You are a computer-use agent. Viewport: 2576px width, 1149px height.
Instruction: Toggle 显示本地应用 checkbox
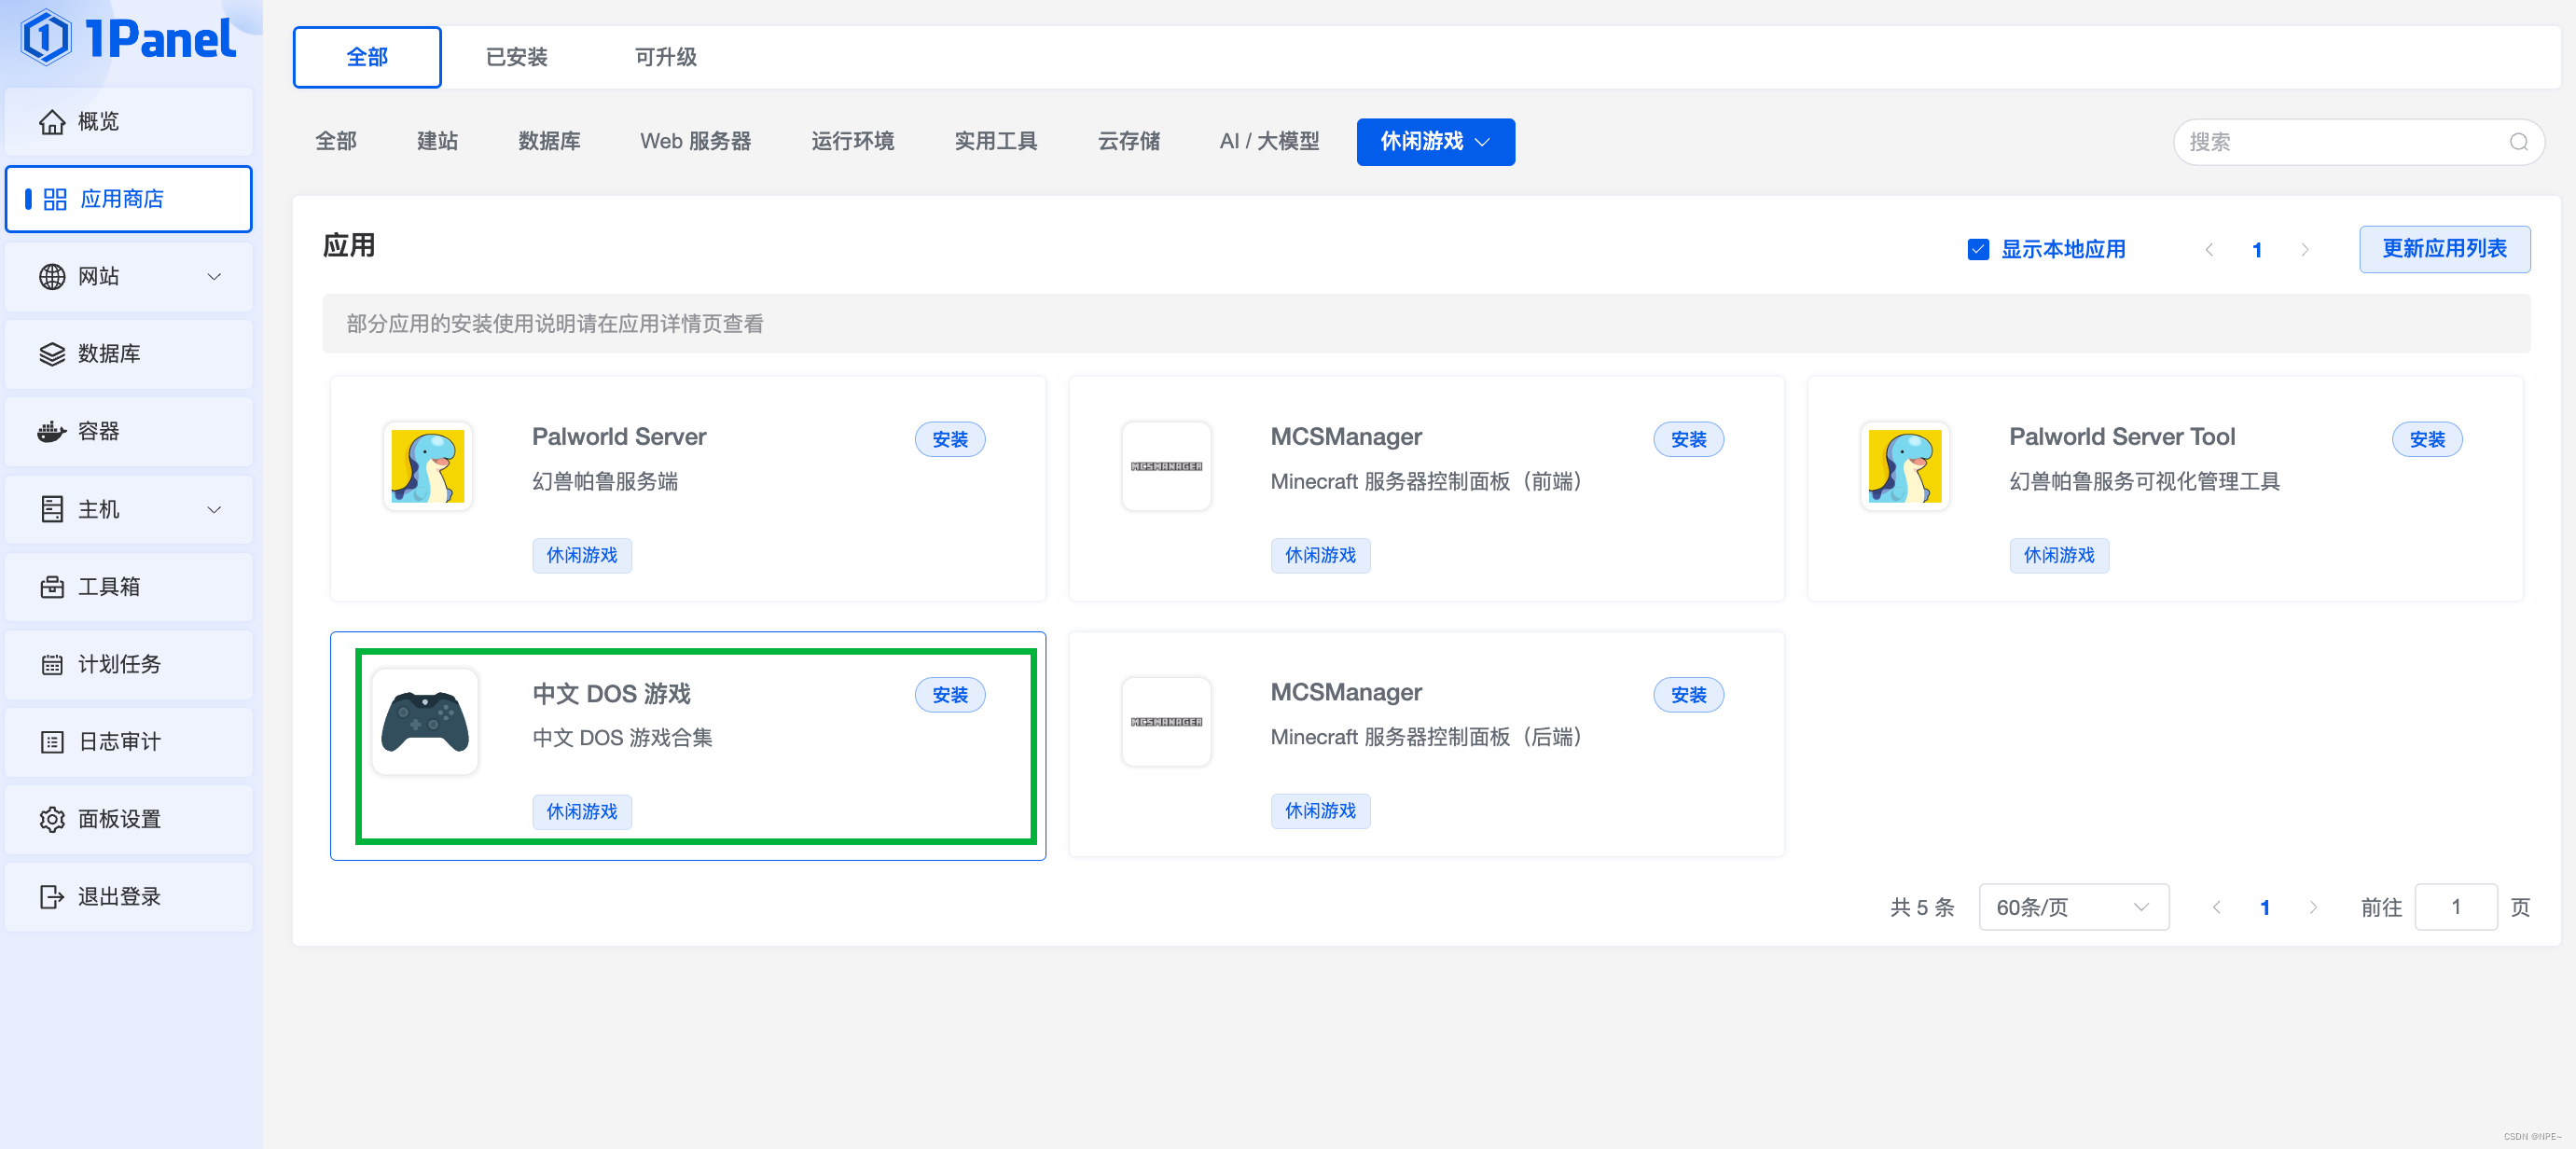1978,249
